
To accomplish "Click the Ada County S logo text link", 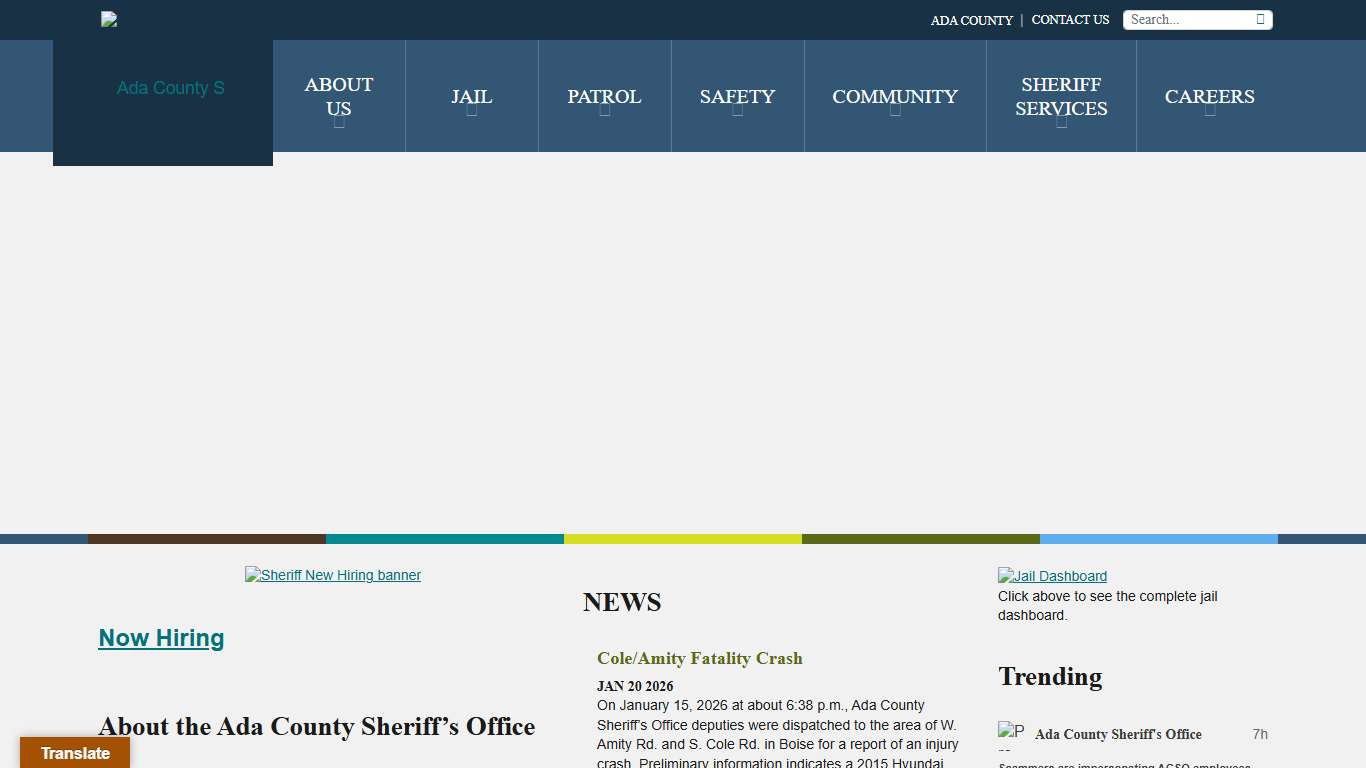I will (170, 88).
